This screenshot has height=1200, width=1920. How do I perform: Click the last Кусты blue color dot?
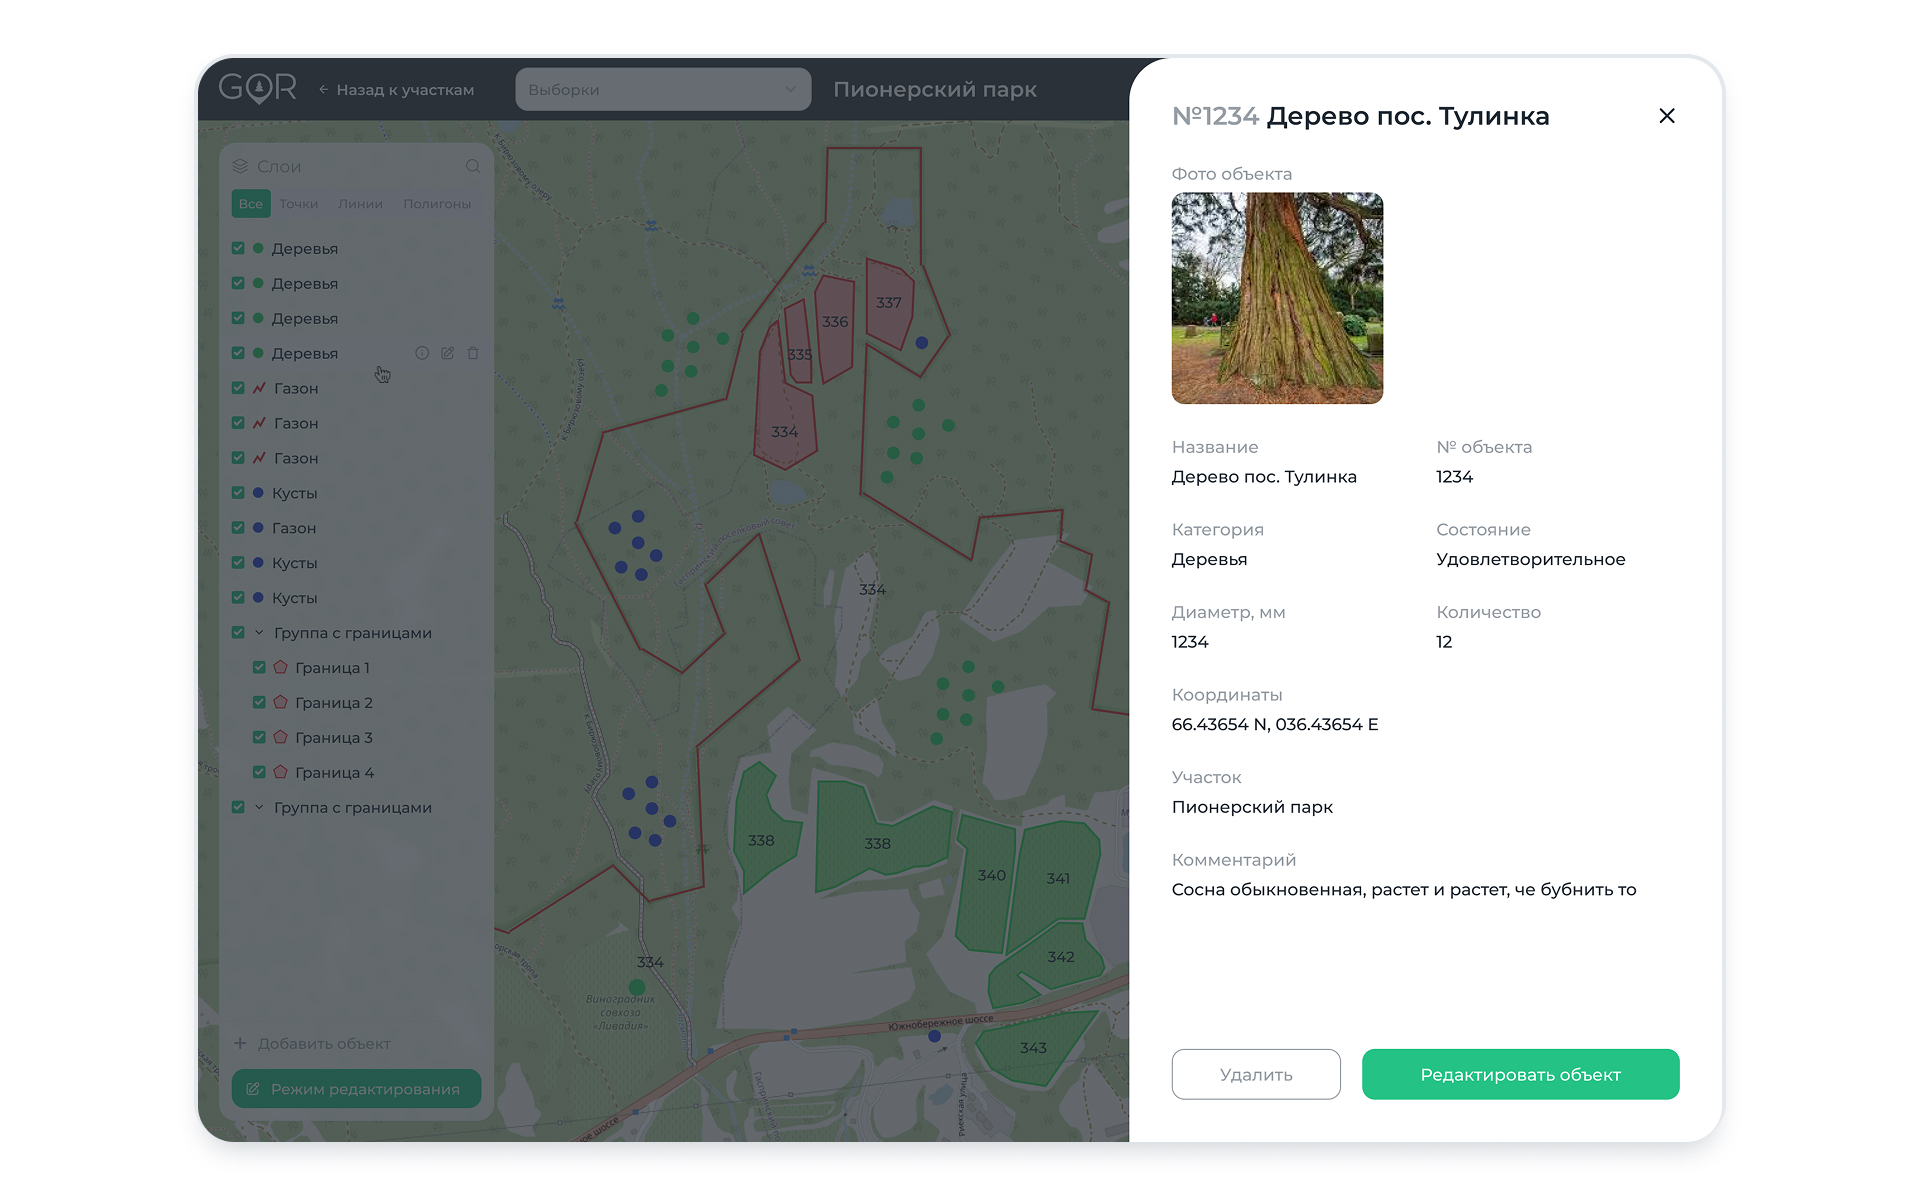(x=258, y=598)
